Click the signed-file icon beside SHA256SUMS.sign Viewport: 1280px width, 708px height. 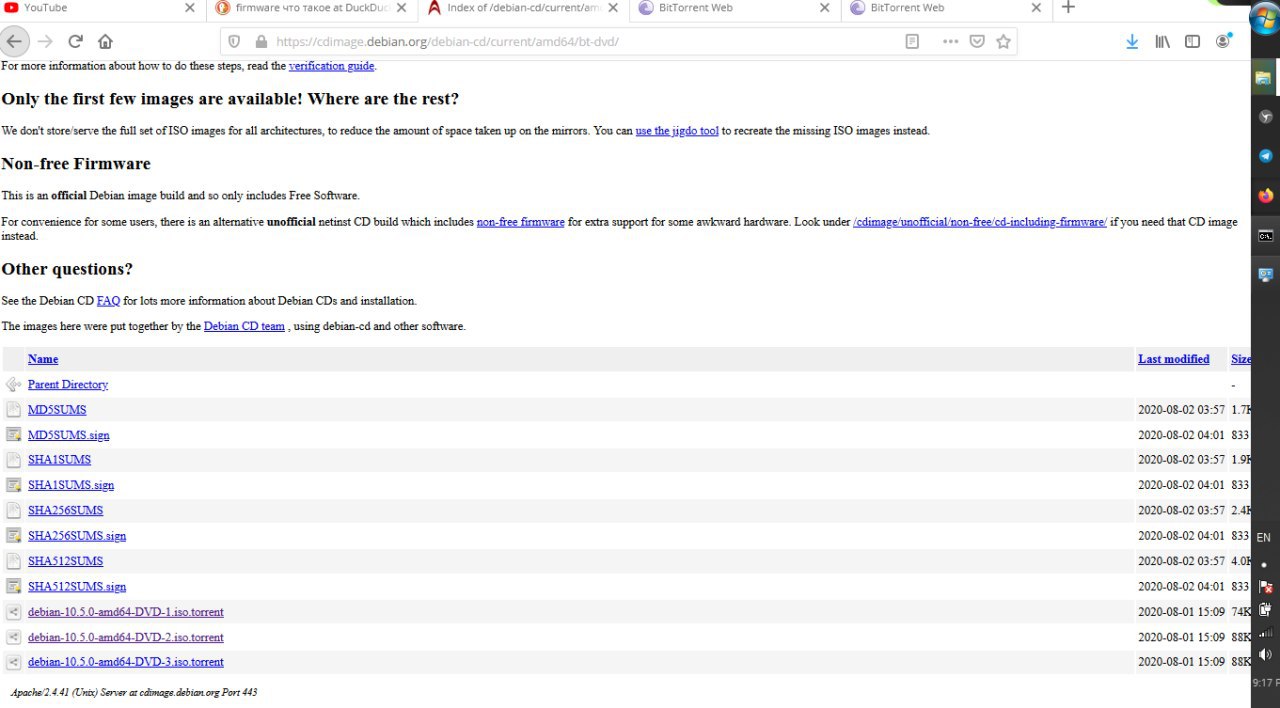coord(13,536)
